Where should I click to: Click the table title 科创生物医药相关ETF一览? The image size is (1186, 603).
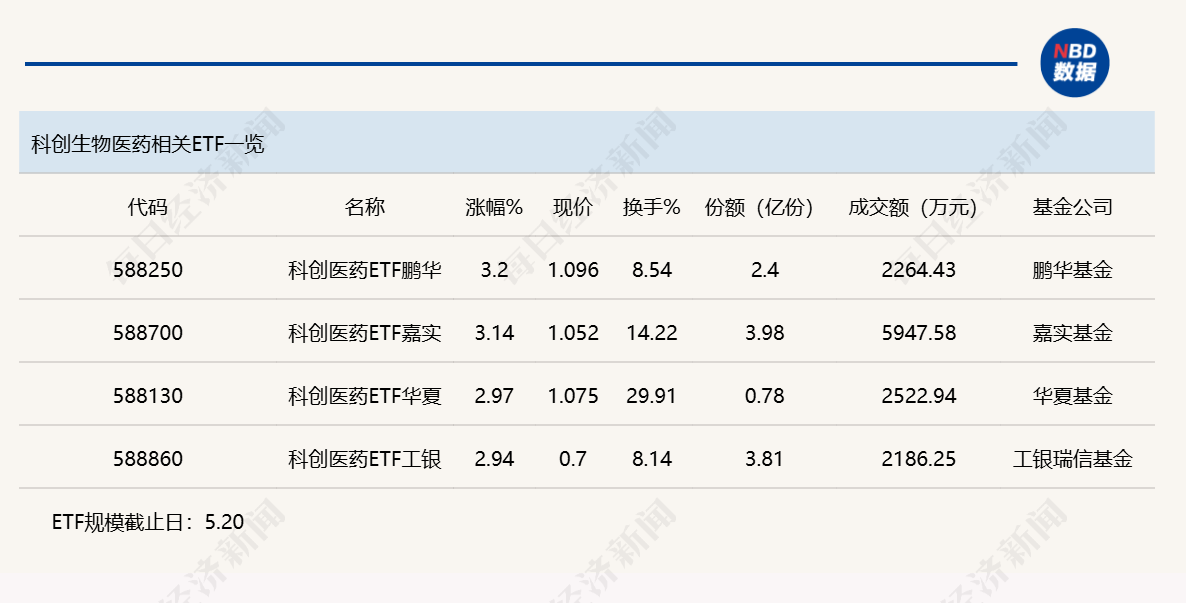click(147, 144)
